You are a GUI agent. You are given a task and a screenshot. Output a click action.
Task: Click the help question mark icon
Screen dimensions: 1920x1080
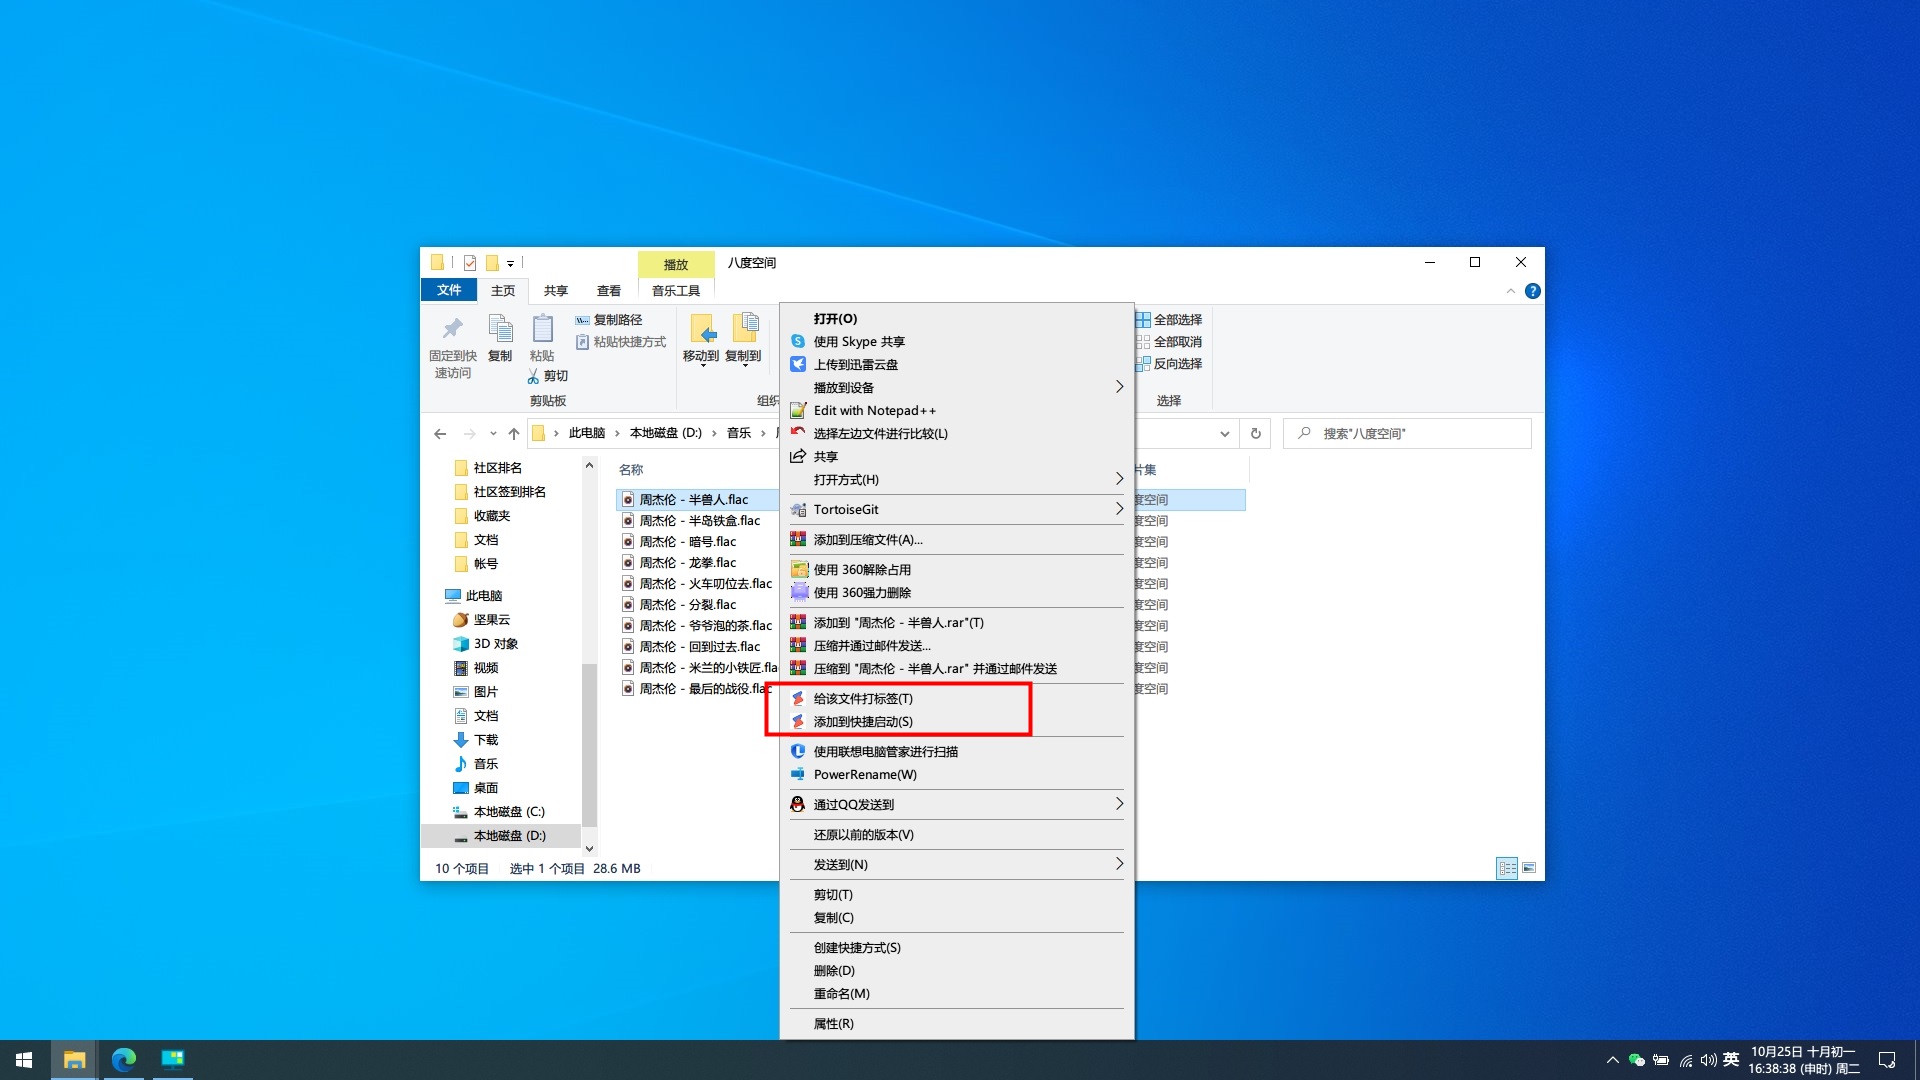[x=1532, y=291]
